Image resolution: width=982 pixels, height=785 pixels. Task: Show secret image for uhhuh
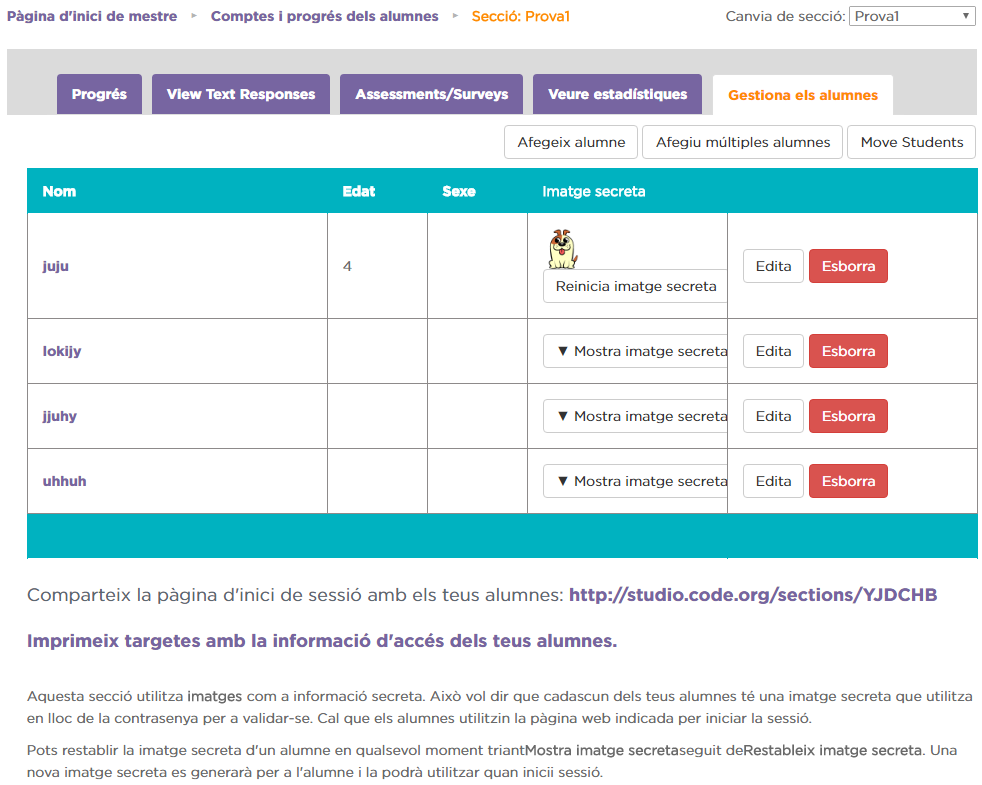pyautogui.click(x=635, y=481)
